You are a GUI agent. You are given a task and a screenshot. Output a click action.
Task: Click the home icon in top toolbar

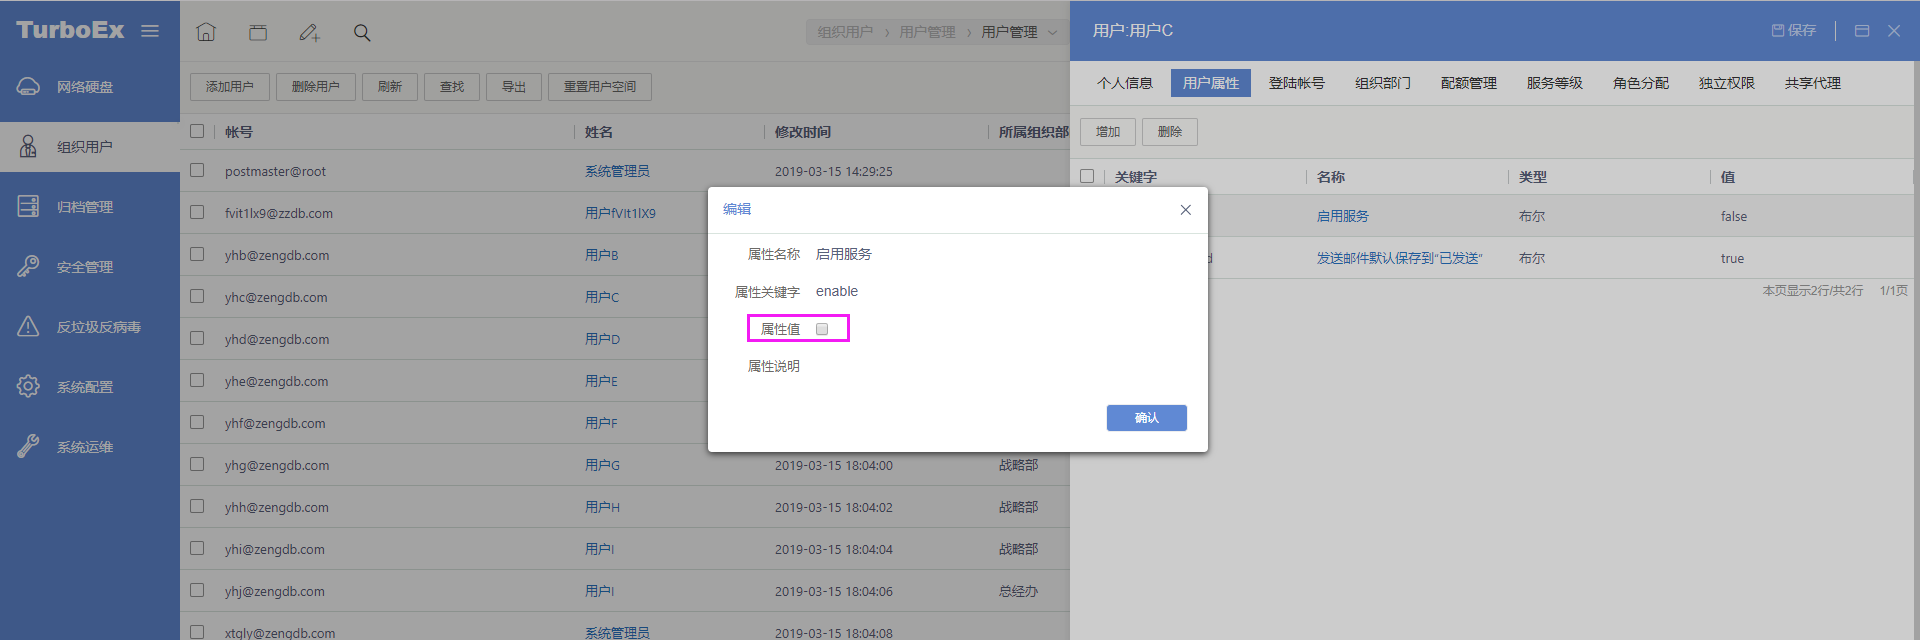pyautogui.click(x=206, y=32)
